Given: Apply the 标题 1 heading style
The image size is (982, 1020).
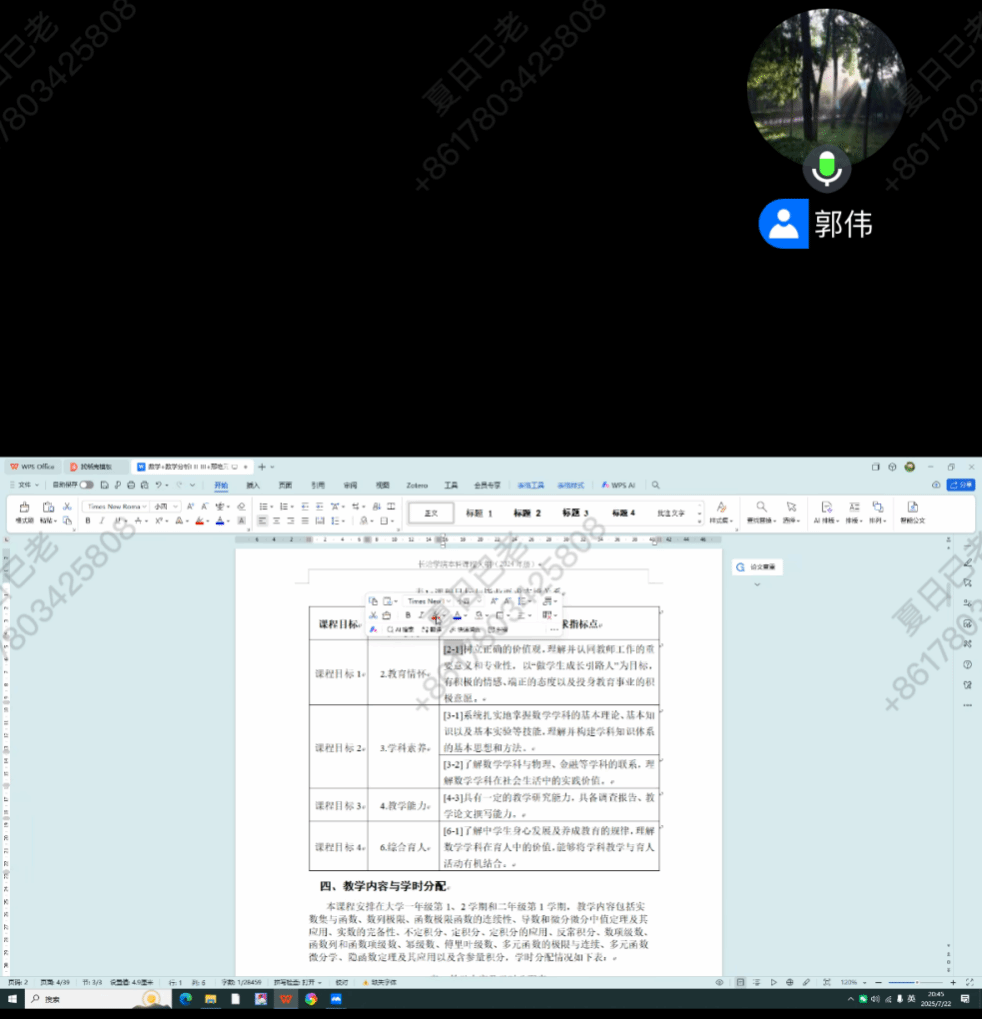Looking at the screenshot, I should point(479,513).
